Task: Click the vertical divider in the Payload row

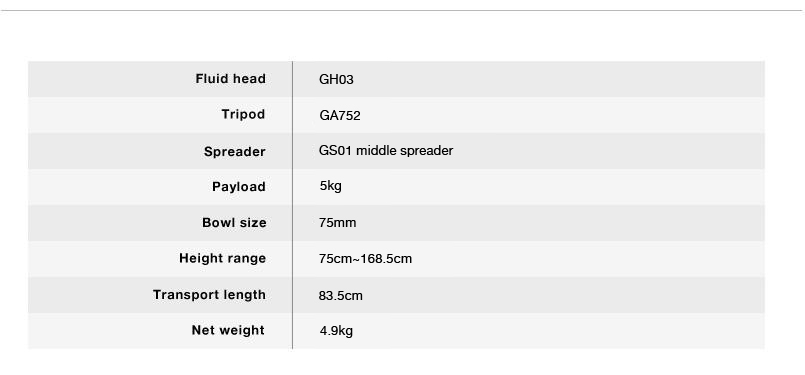Action: click(293, 187)
